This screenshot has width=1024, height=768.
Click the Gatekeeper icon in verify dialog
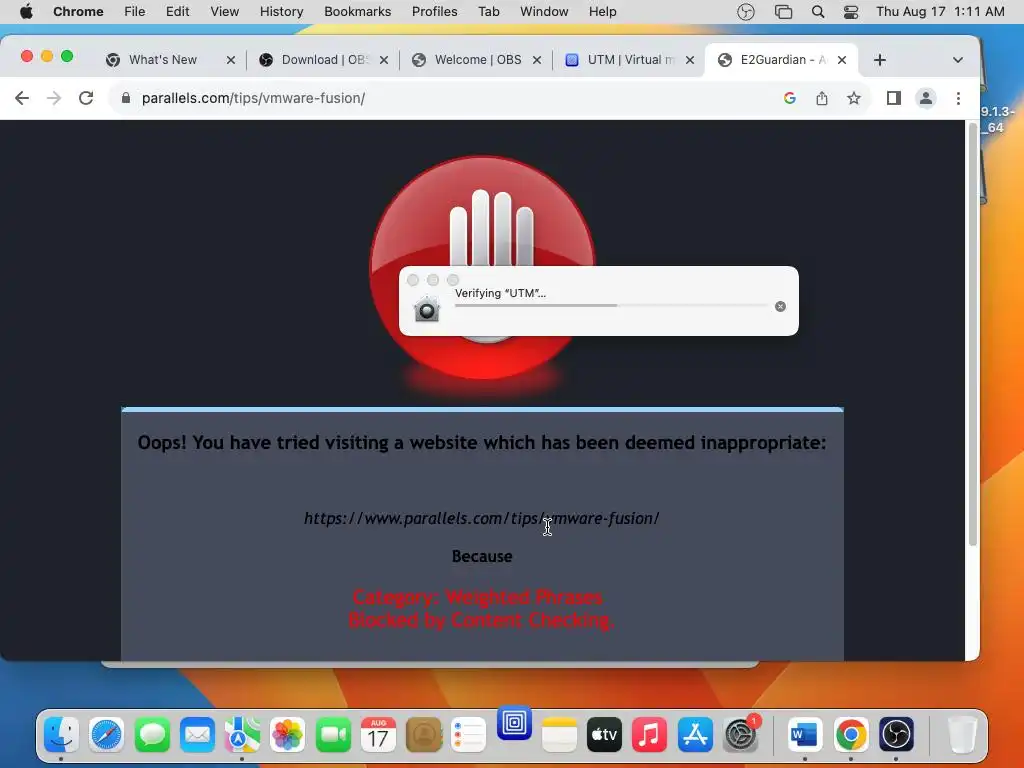[427, 308]
